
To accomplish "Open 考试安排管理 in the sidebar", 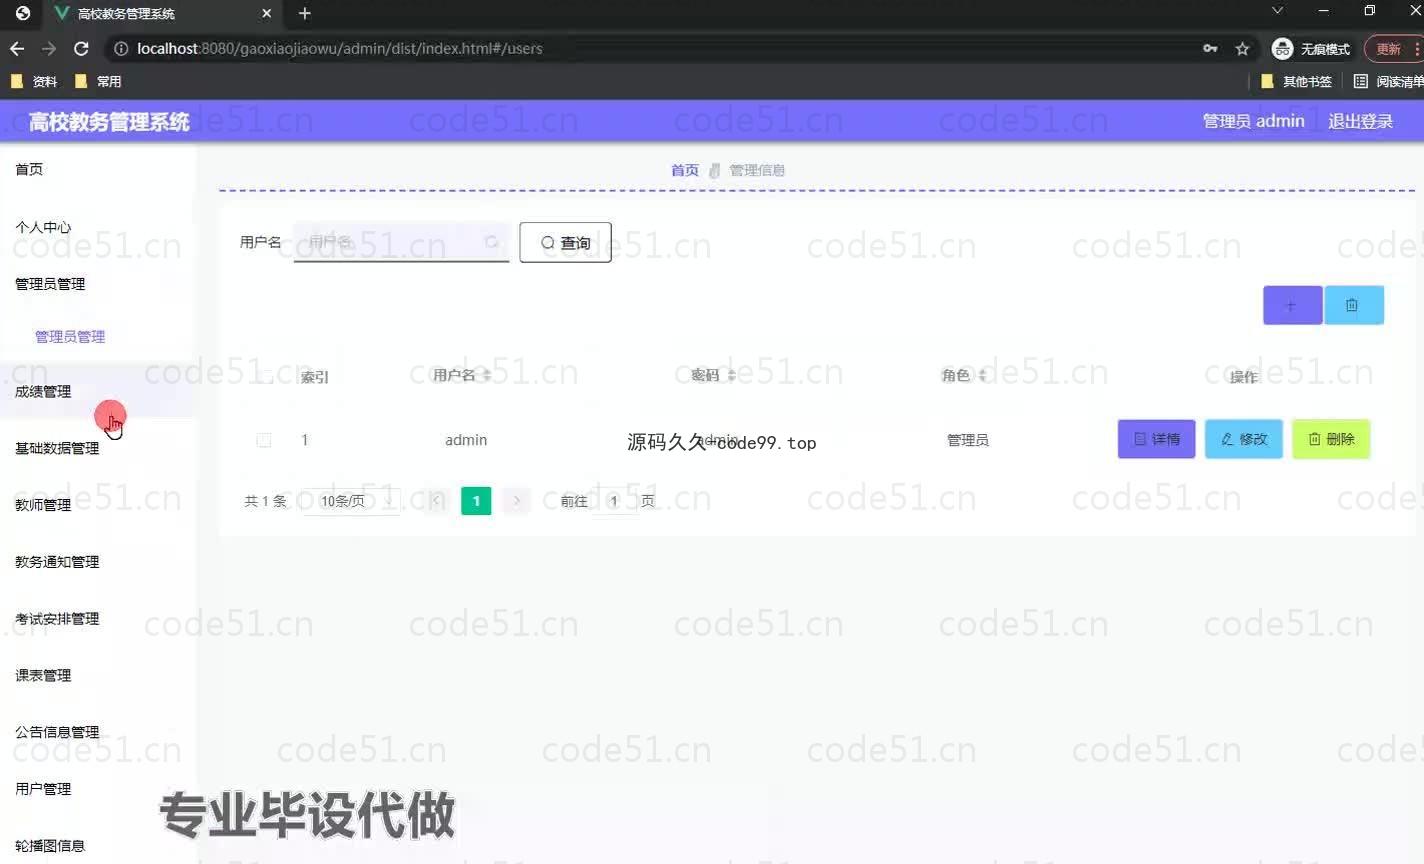I will (x=97, y=619).
